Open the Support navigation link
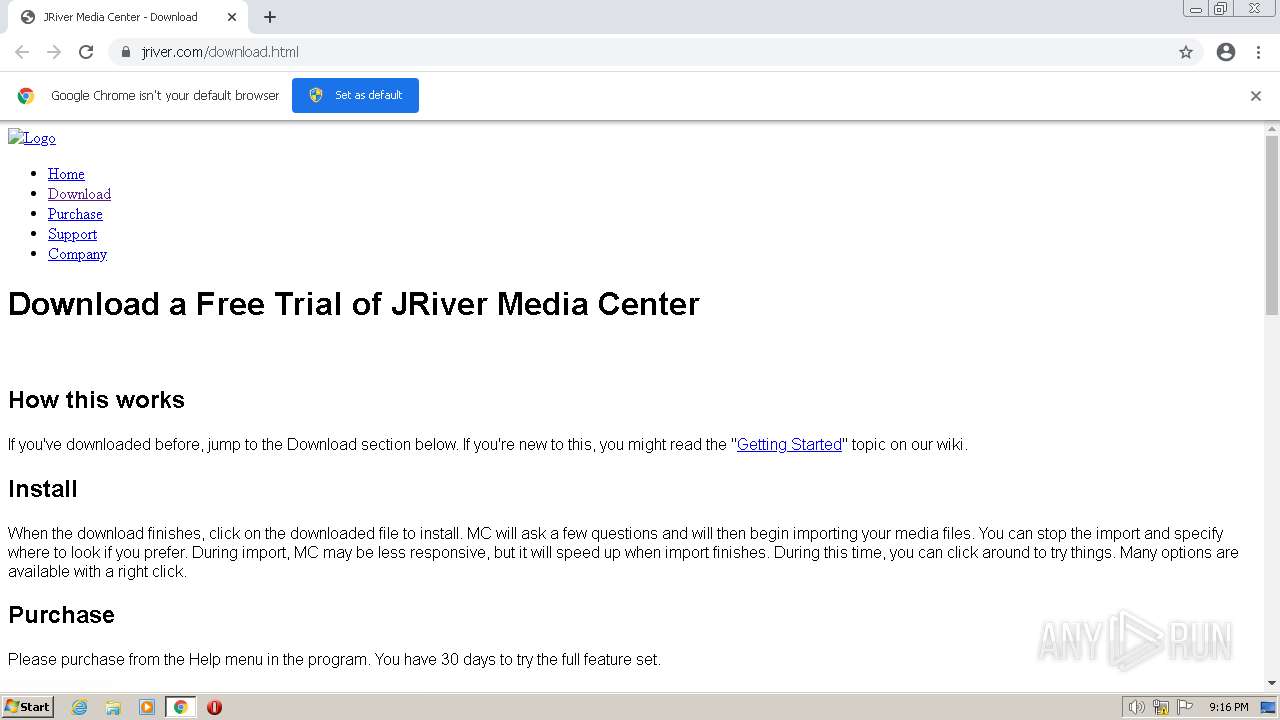The image size is (1280, 720). coord(72,234)
